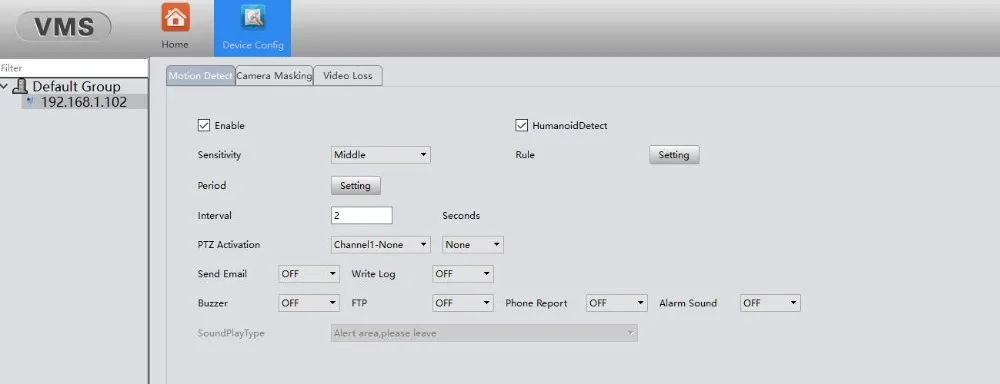Click the Interval label
Screen dimensions: 1000x384
pyautogui.click(x=214, y=216)
